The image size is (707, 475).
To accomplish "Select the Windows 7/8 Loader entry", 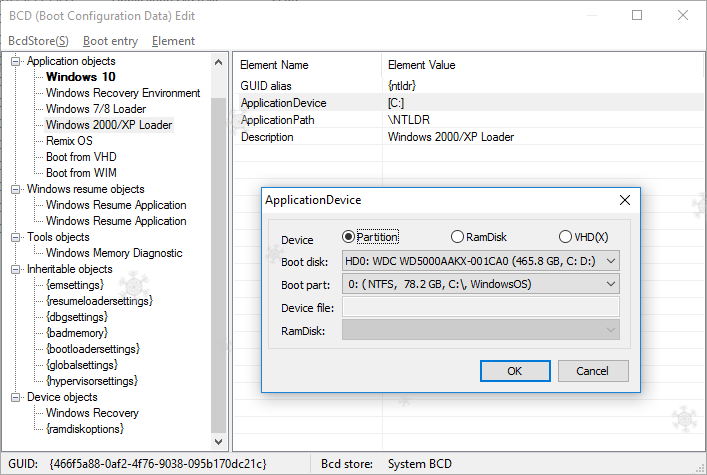I will point(96,109).
